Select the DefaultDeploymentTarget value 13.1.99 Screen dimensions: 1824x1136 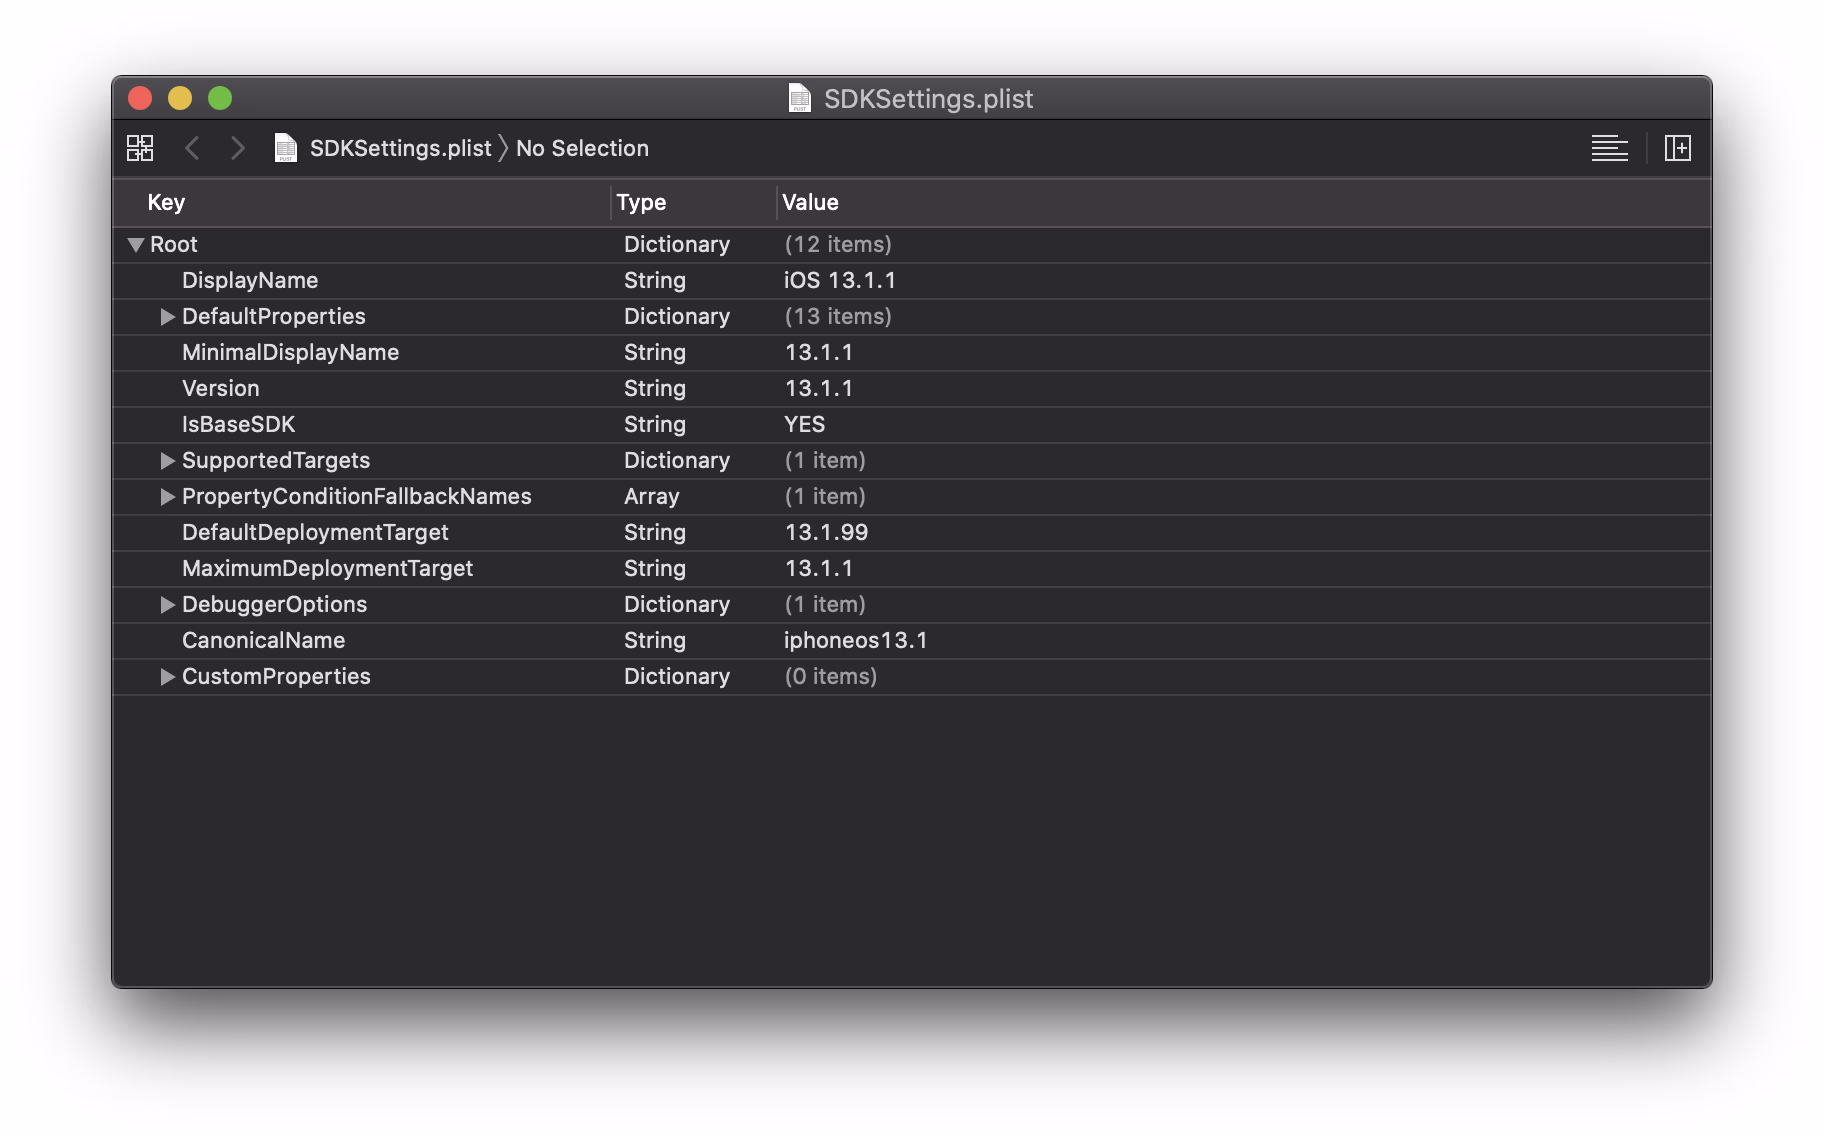(x=826, y=532)
